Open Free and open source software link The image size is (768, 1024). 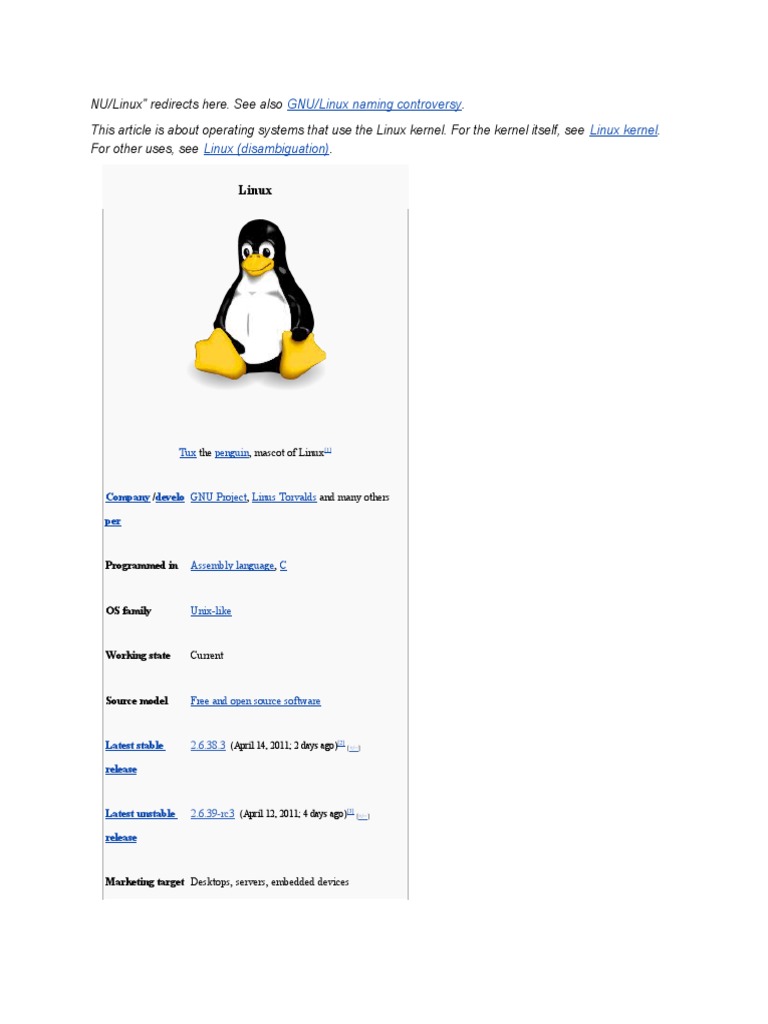(255, 701)
